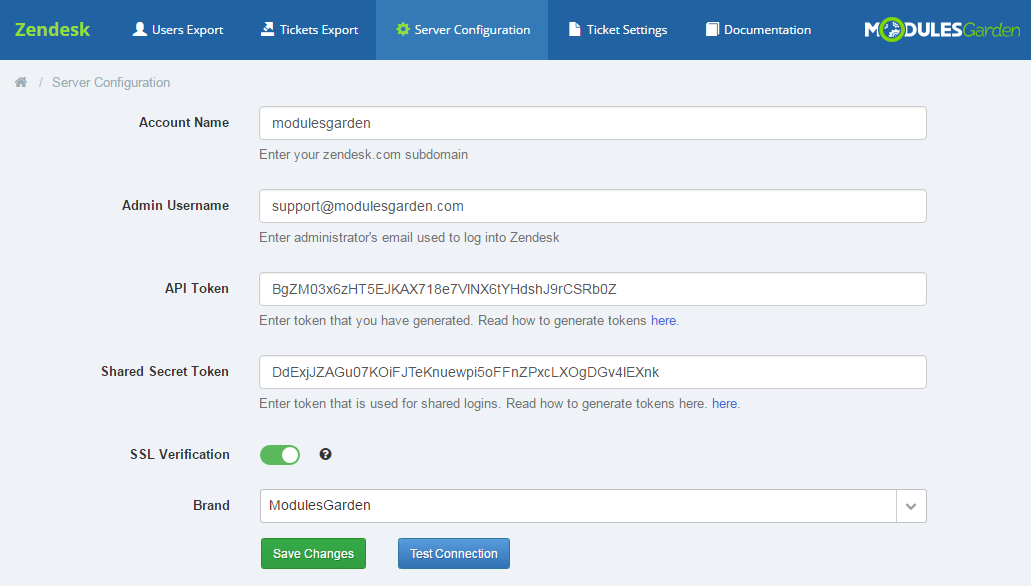Viewport: 1031px width, 586px height.
Task: Follow the 'here' link under Shared Secret Token
Action: [725, 403]
